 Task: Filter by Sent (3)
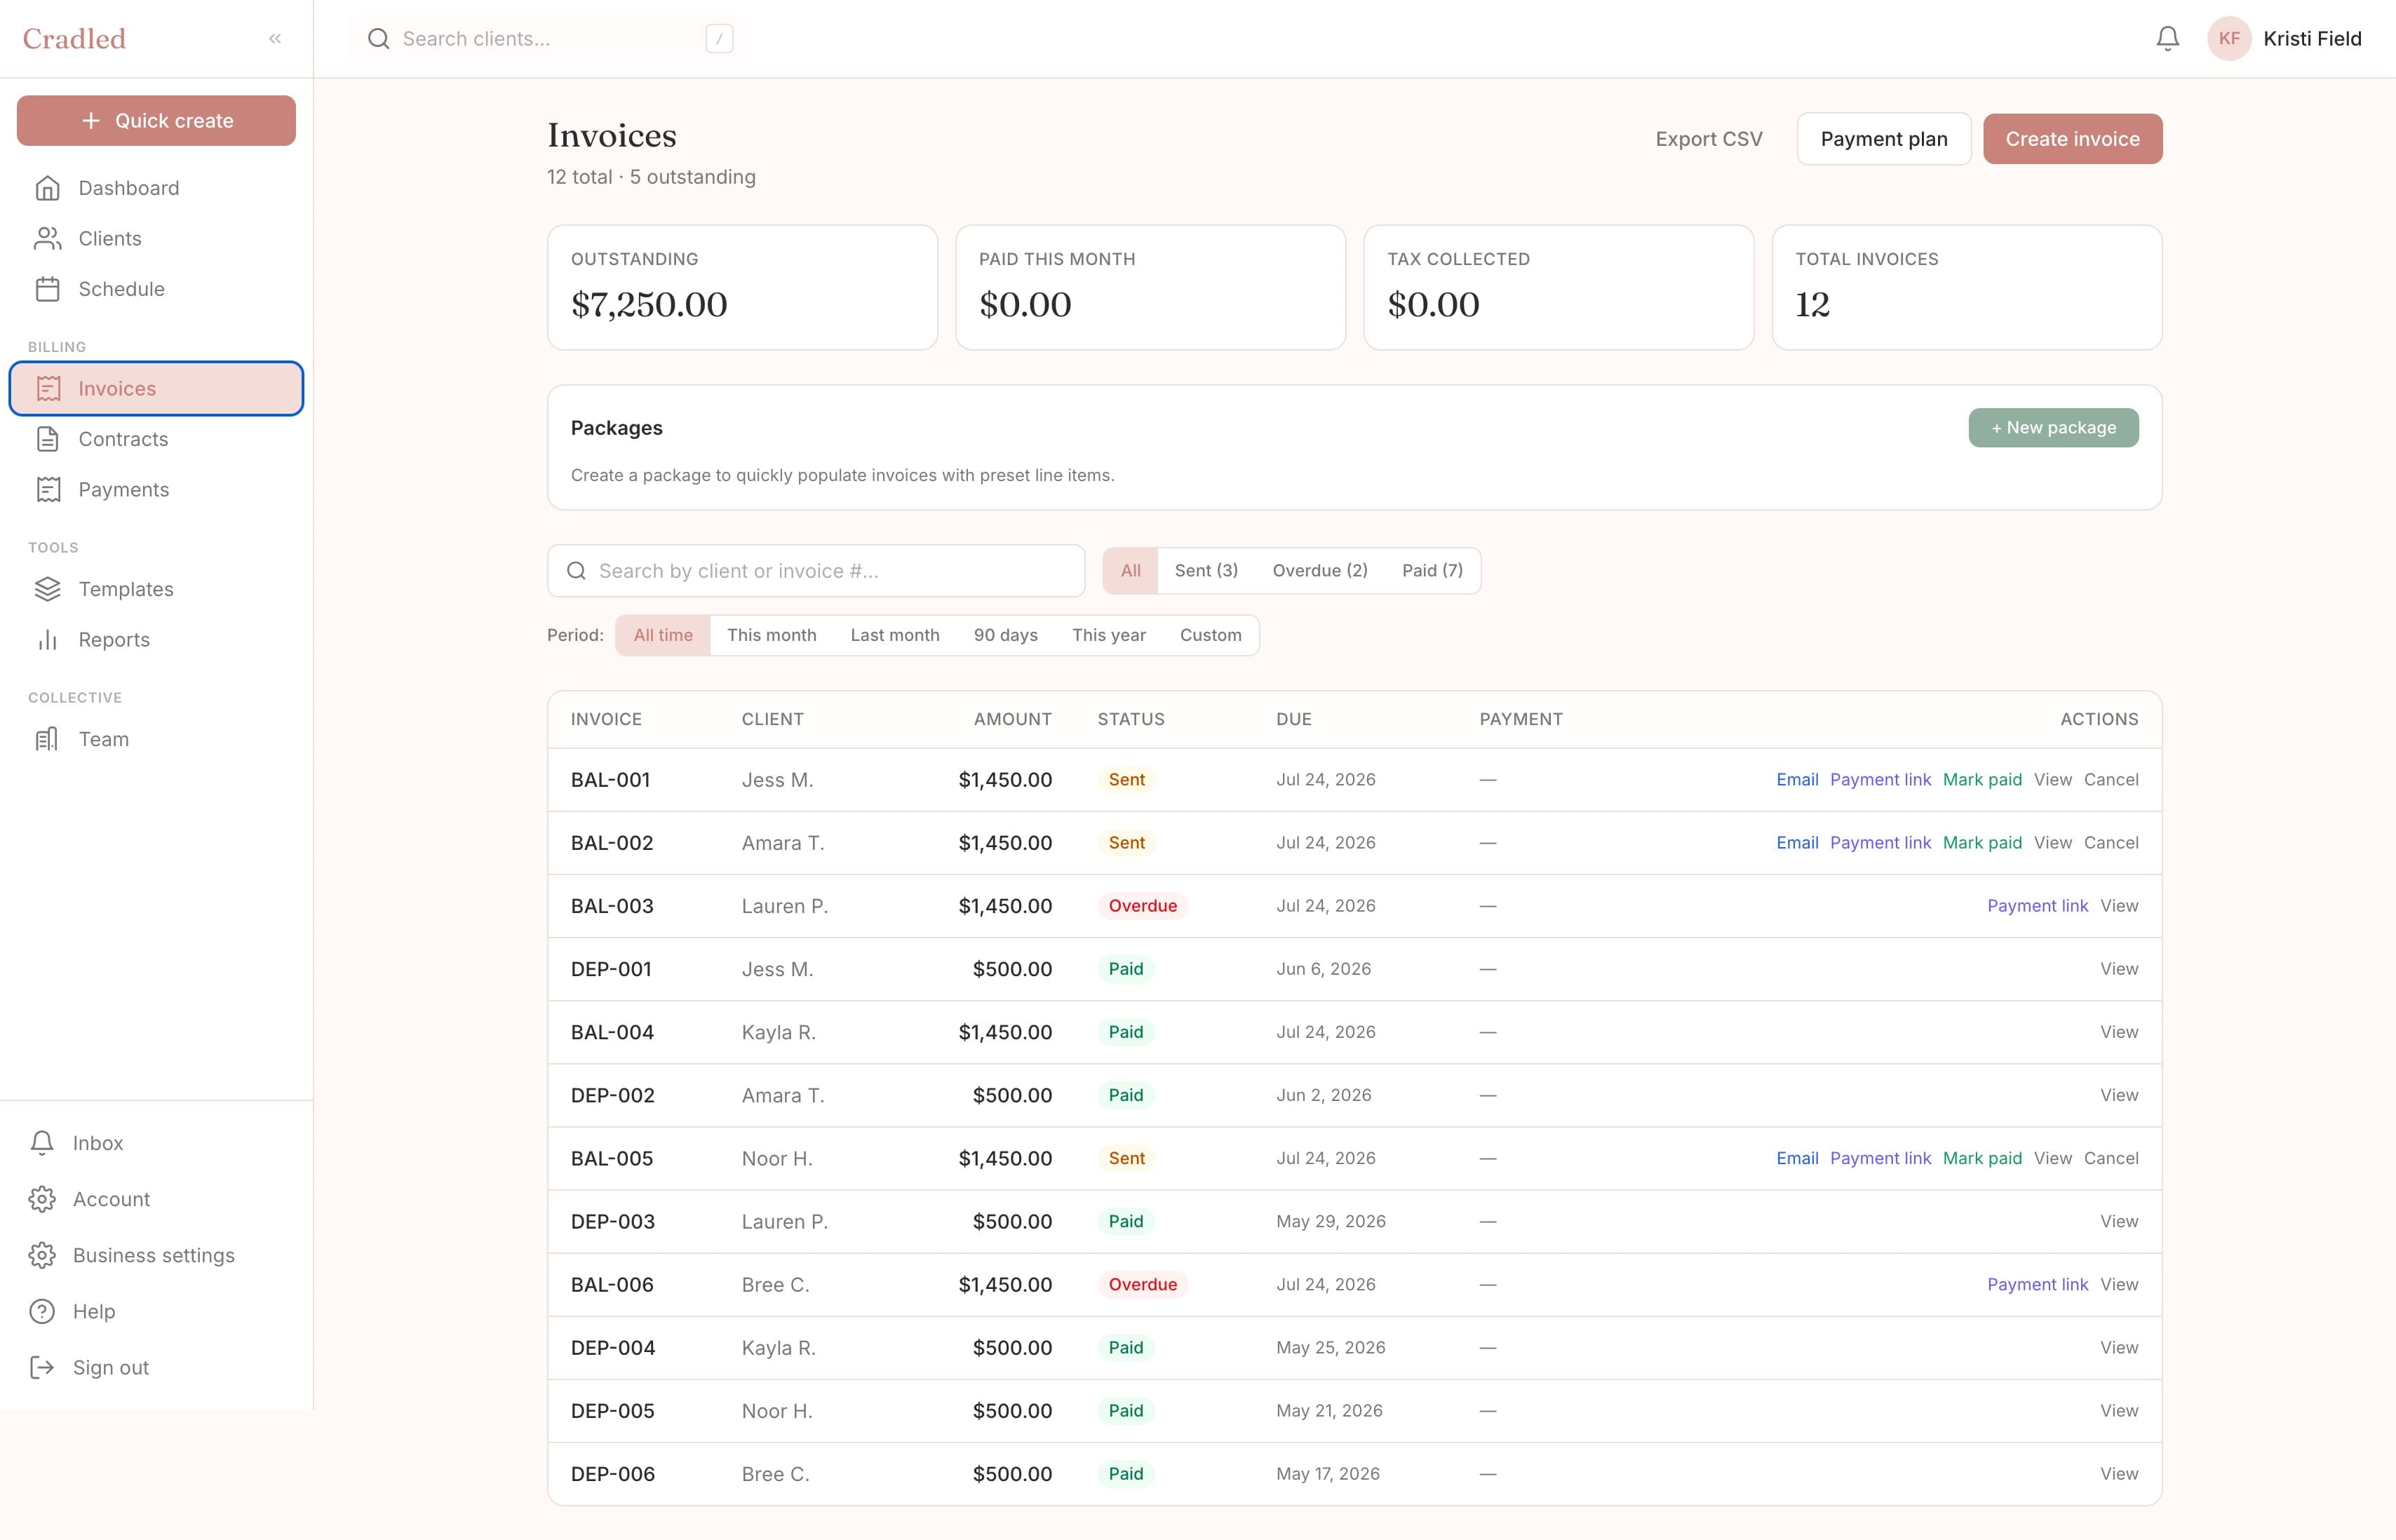tap(1206, 570)
